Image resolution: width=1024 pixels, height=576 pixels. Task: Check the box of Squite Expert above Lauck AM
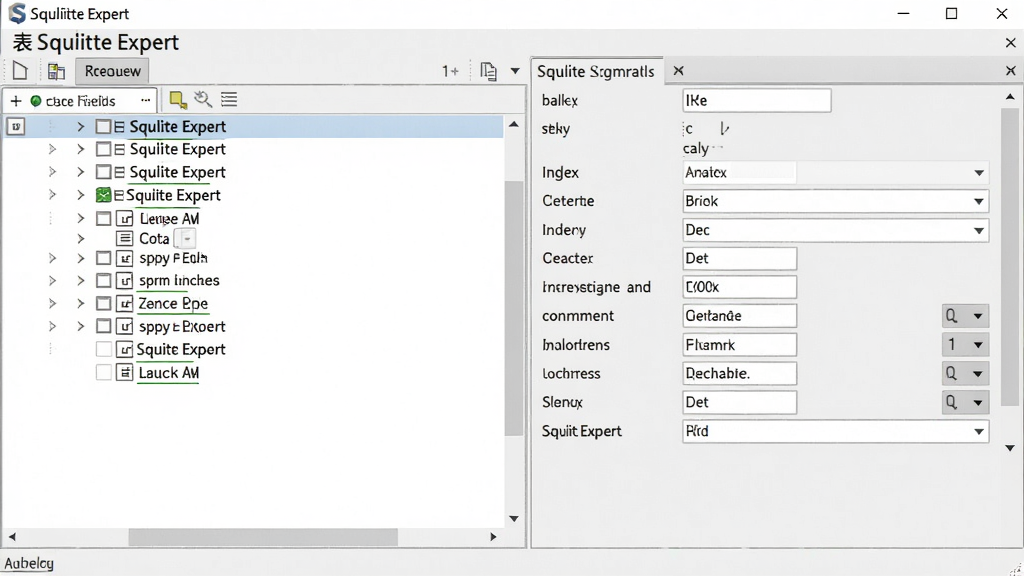[103, 349]
